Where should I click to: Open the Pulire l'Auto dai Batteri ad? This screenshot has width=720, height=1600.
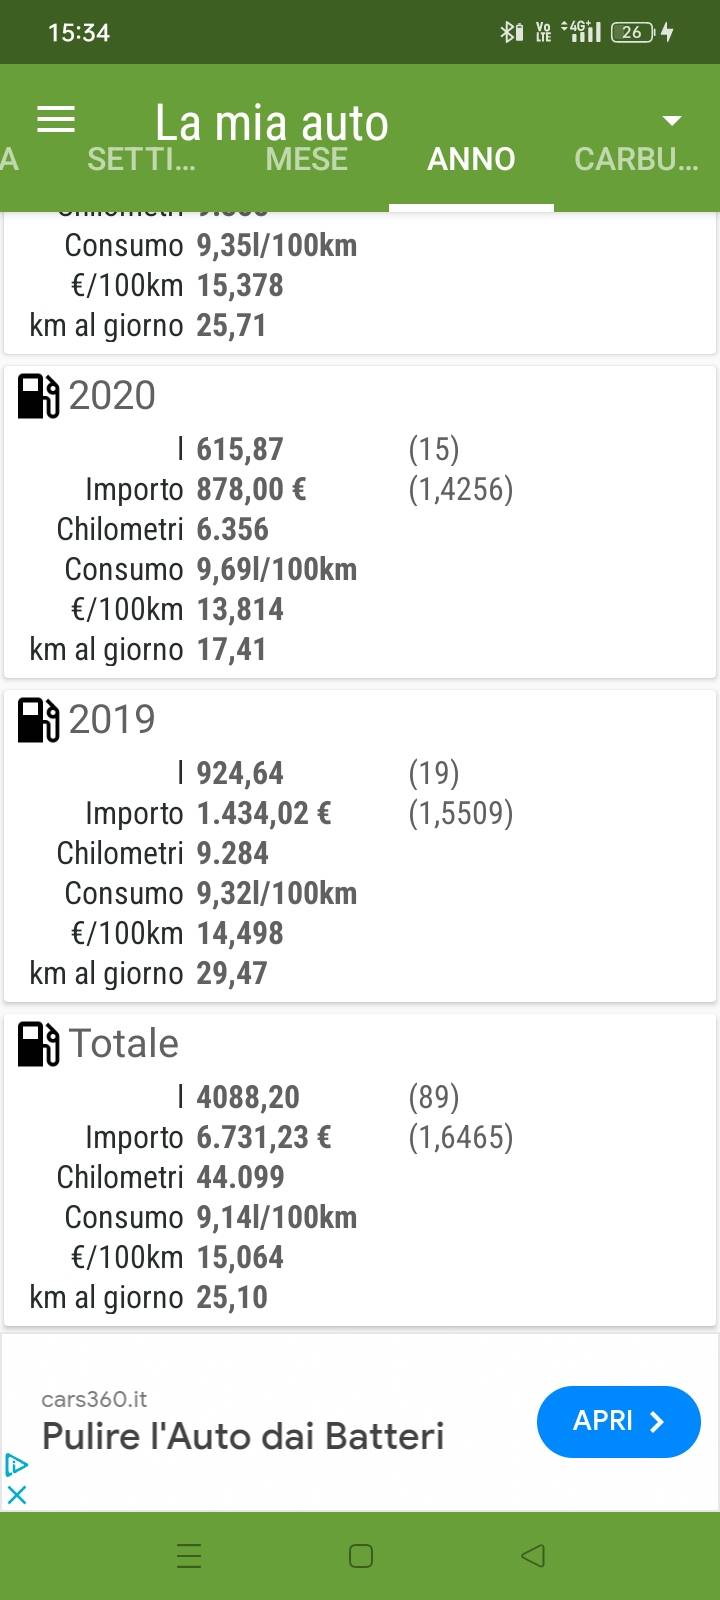(243, 1436)
